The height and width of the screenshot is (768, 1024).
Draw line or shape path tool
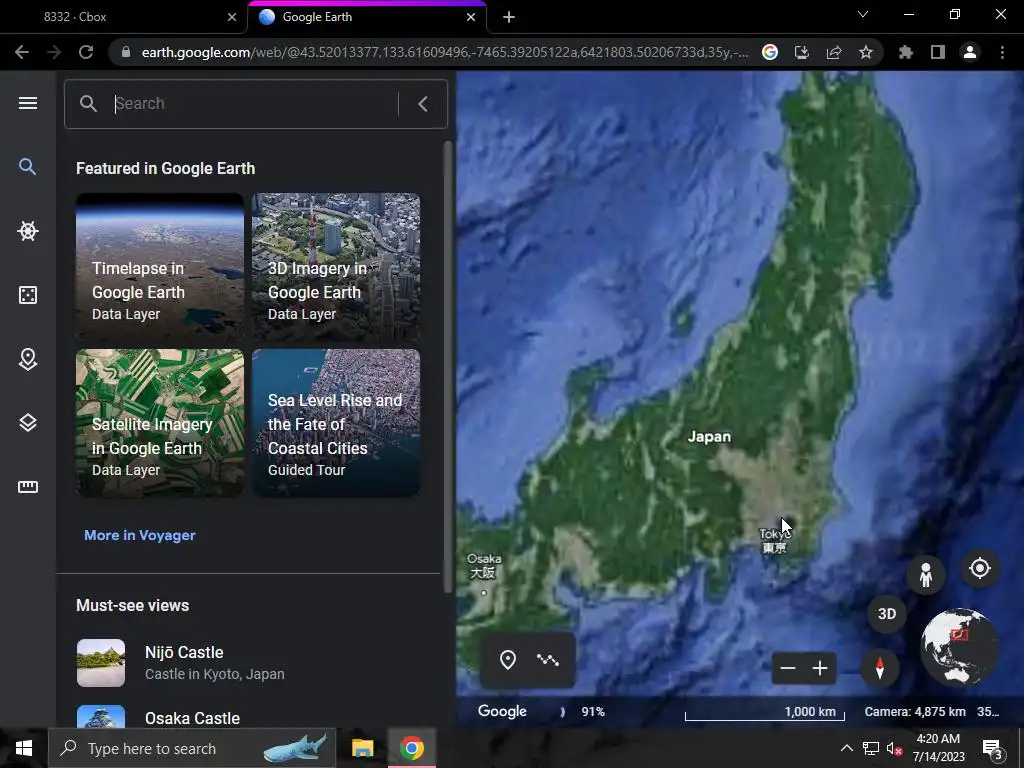pyautogui.click(x=548, y=660)
